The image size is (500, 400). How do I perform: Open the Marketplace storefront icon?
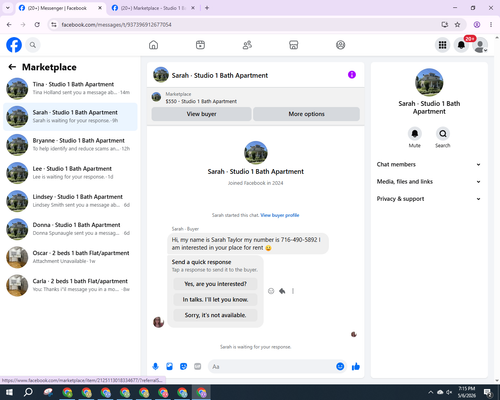tap(294, 45)
